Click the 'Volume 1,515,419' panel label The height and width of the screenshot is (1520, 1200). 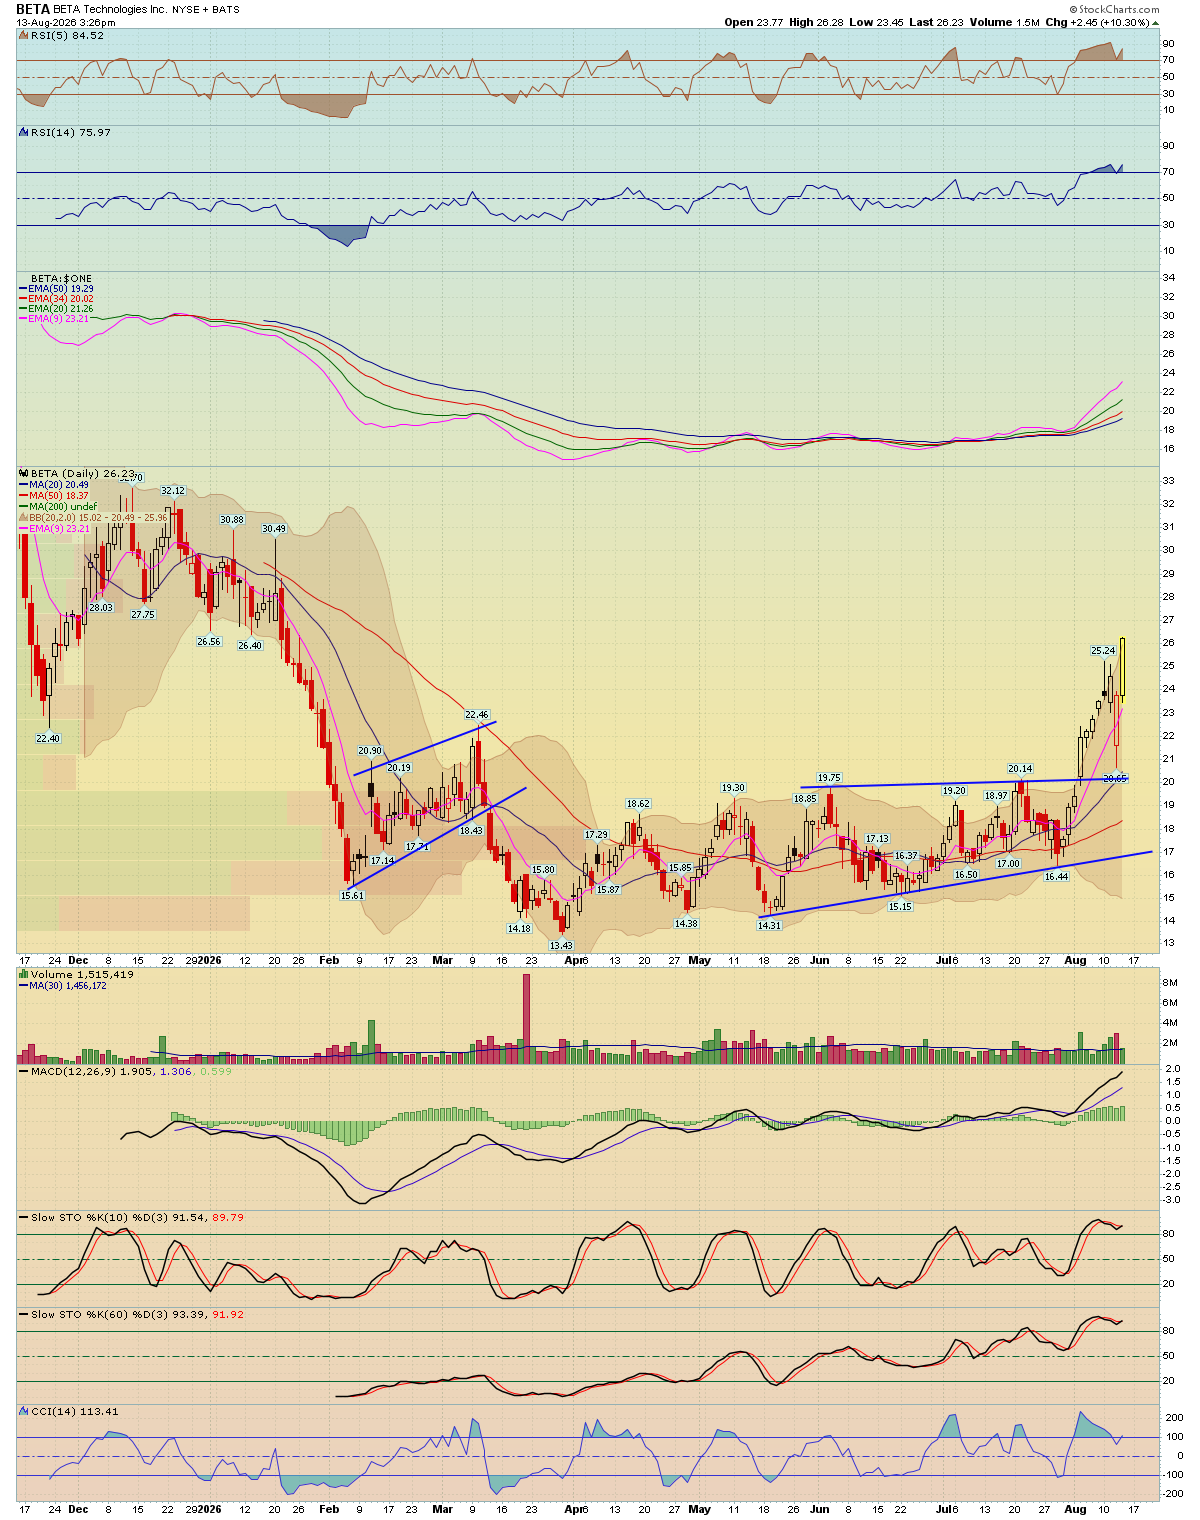coord(82,974)
